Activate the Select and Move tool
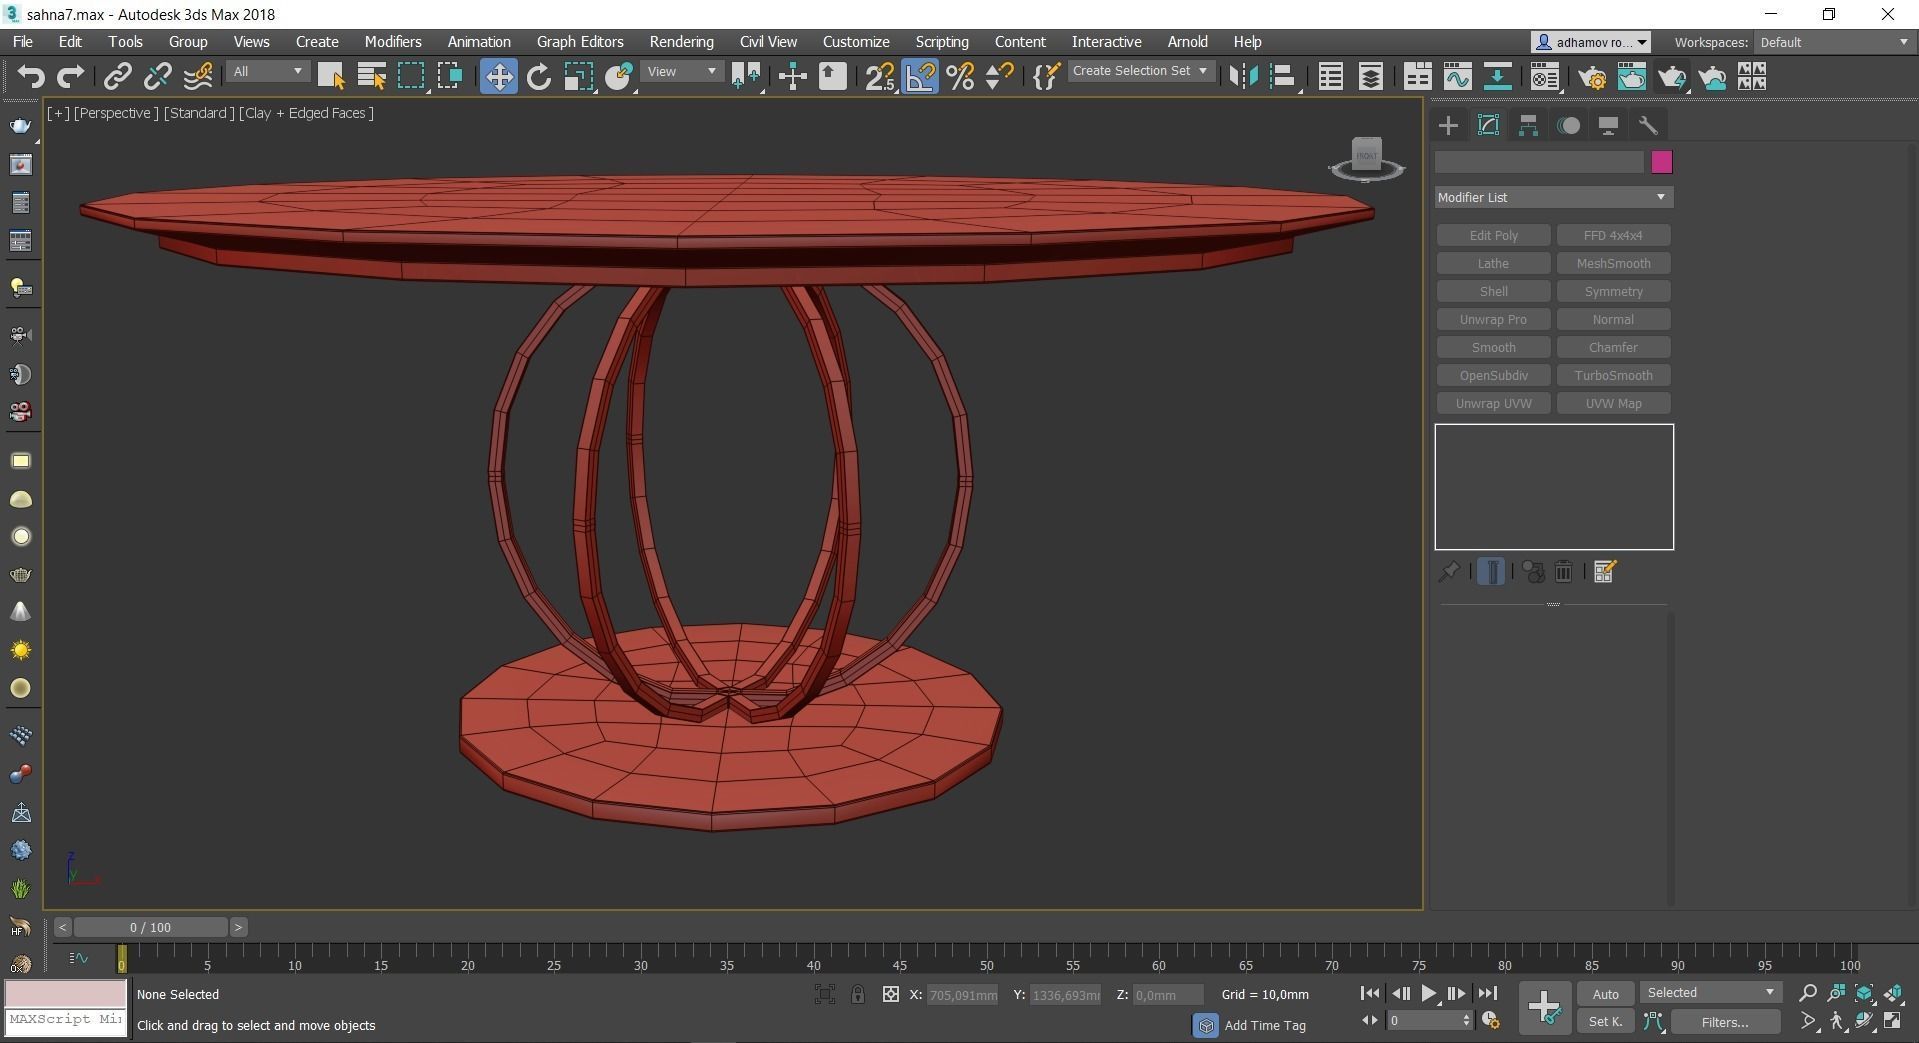This screenshot has width=1919, height=1043. tap(498, 77)
